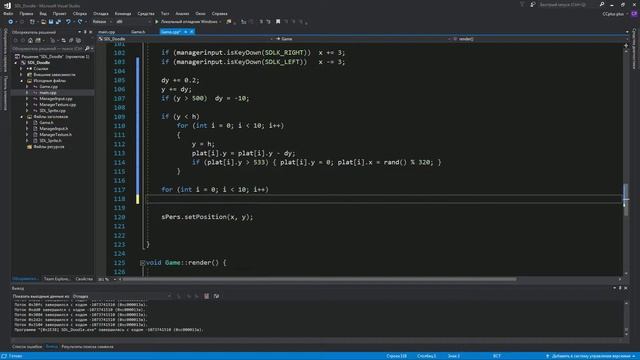Open the Справка menu

(220, 13)
